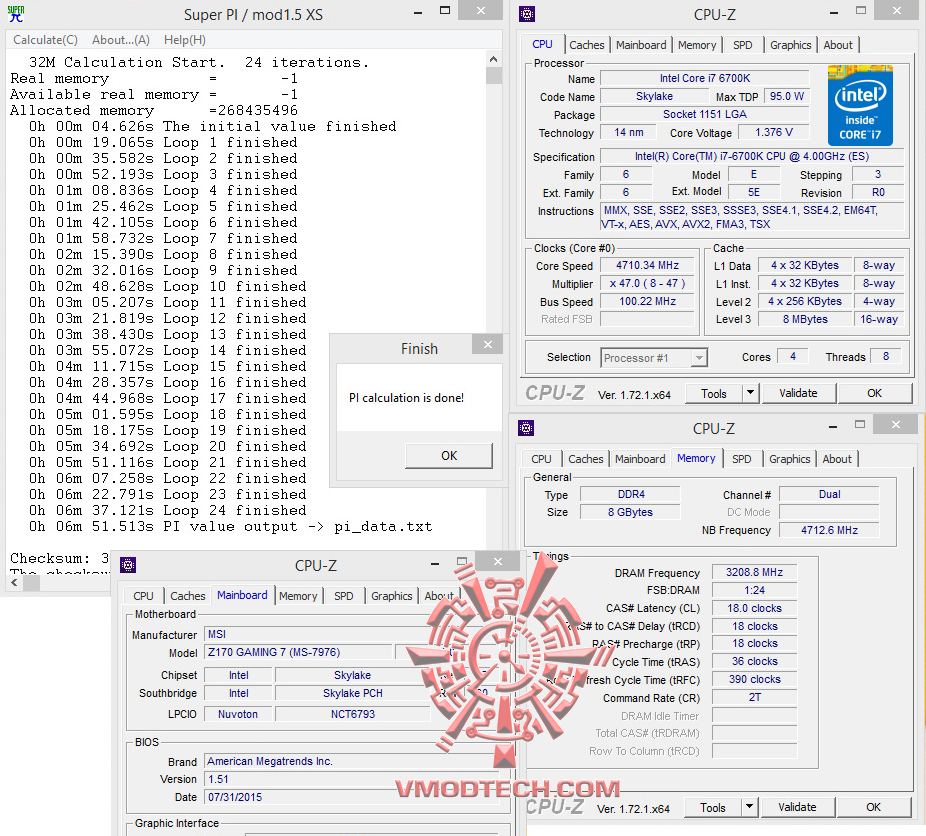Click the DRAM Frequency 3208.8 MHz value
Image resolution: width=926 pixels, height=836 pixels.
(x=754, y=572)
